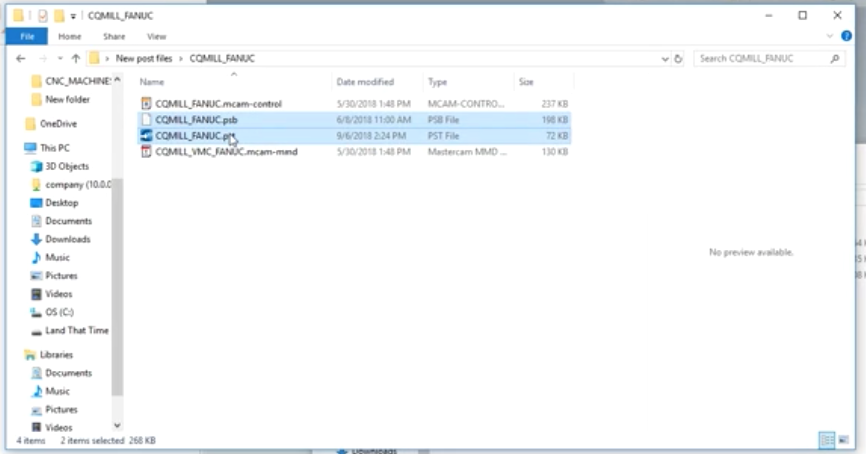This screenshot has width=866, height=454.
Task: Click 'New post files' in address path
Action: [x=144, y=59]
